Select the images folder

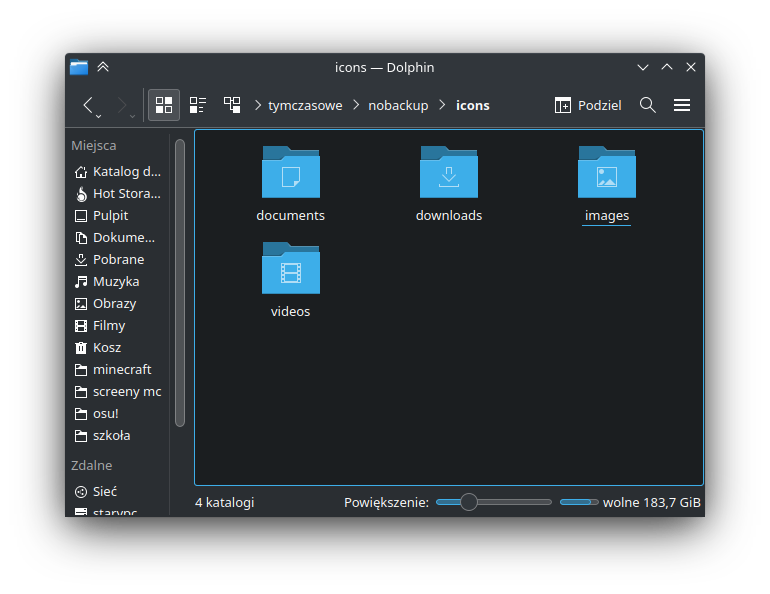click(607, 182)
